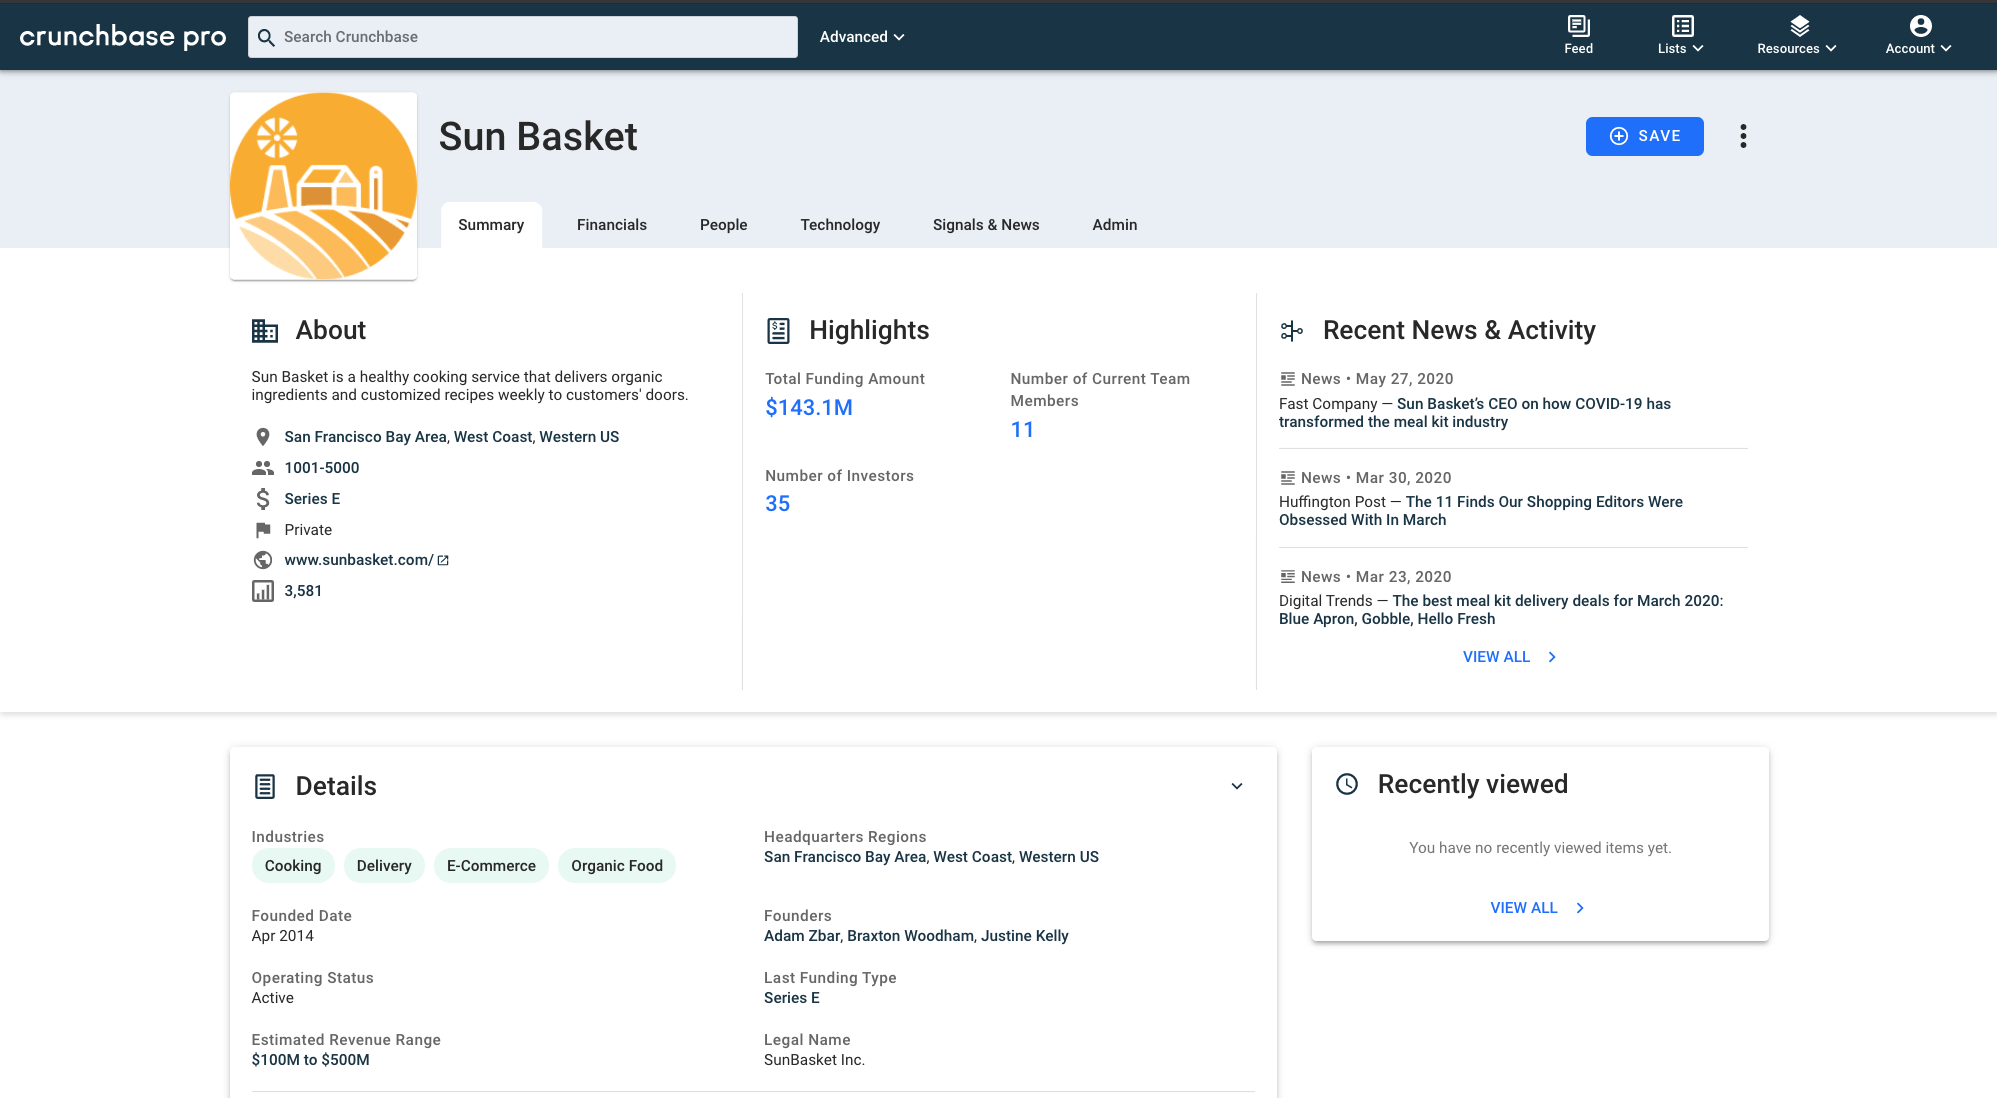Open the Admin tab

pyautogui.click(x=1115, y=225)
